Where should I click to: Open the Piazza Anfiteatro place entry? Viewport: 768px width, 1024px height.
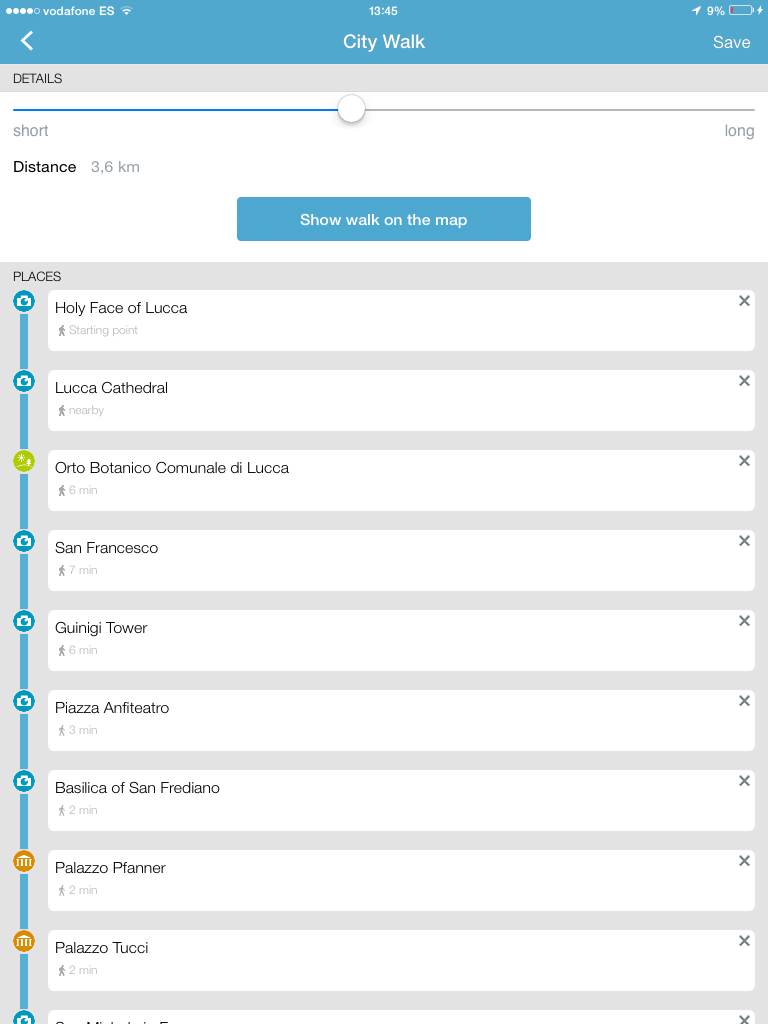402,720
